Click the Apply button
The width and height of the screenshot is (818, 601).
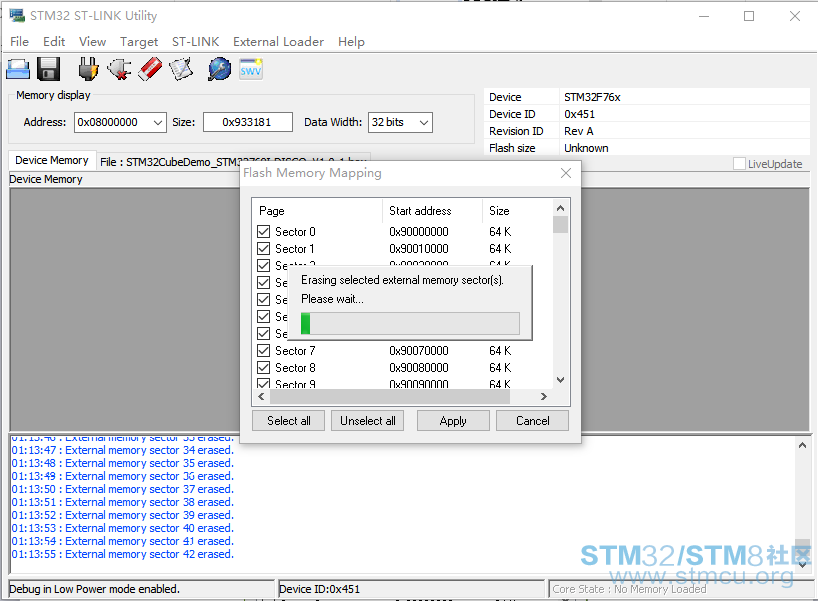(453, 420)
